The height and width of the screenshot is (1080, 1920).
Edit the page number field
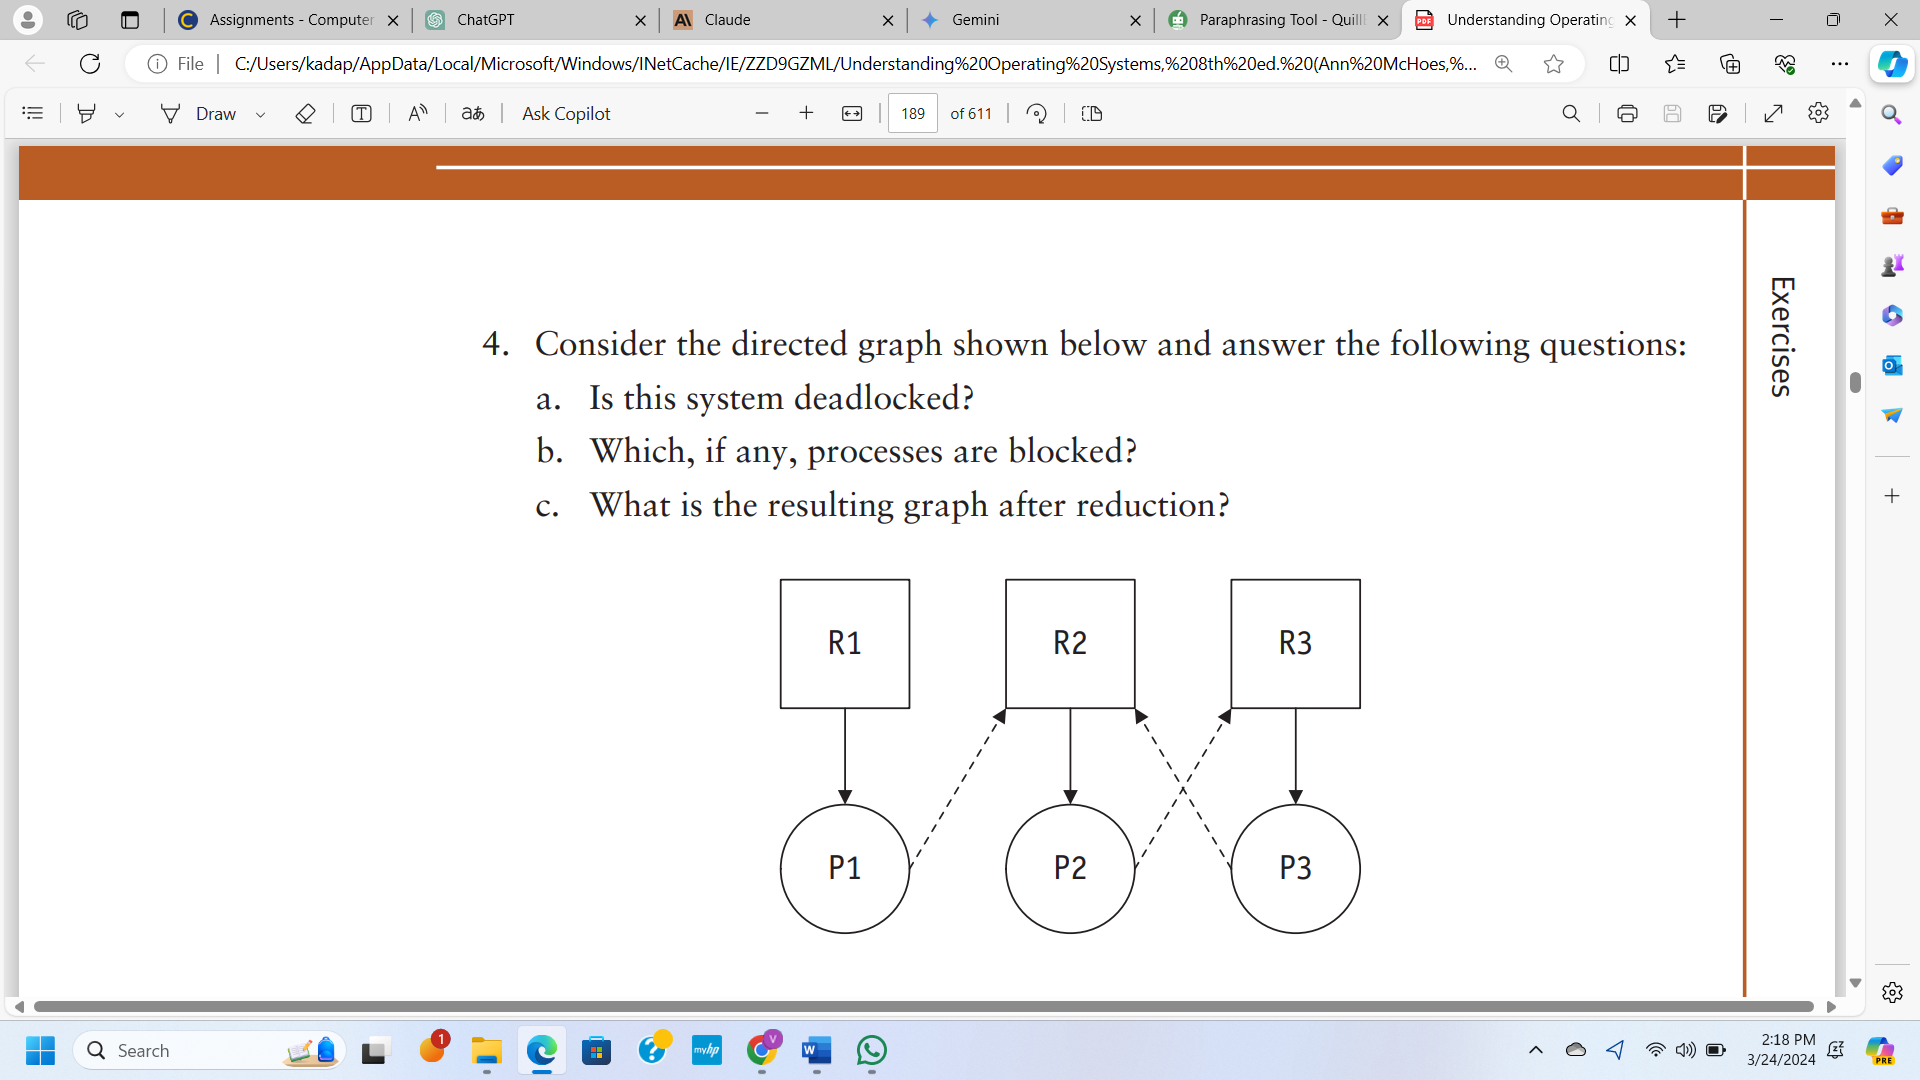tap(913, 113)
